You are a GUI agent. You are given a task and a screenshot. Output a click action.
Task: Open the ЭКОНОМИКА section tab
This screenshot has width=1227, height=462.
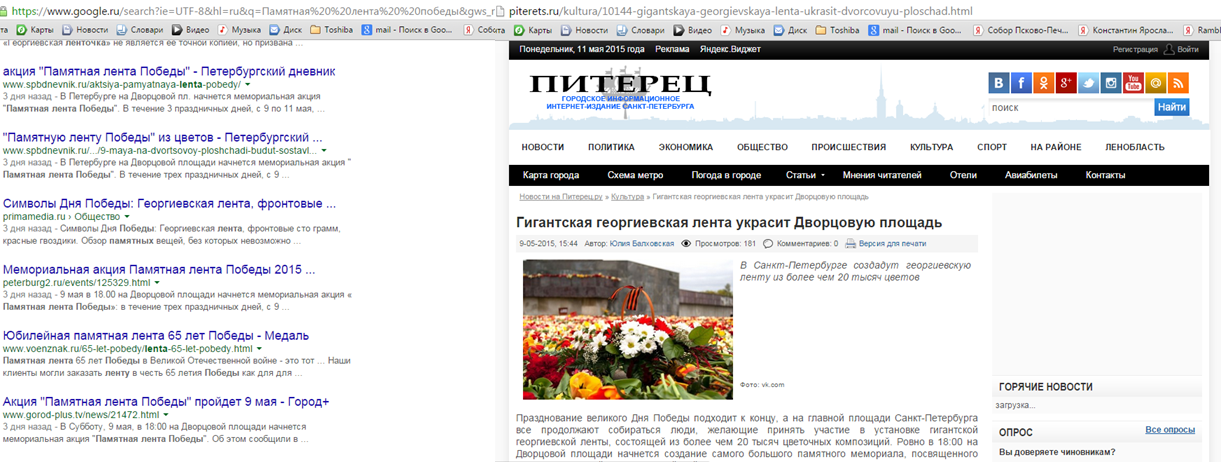[686, 147]
